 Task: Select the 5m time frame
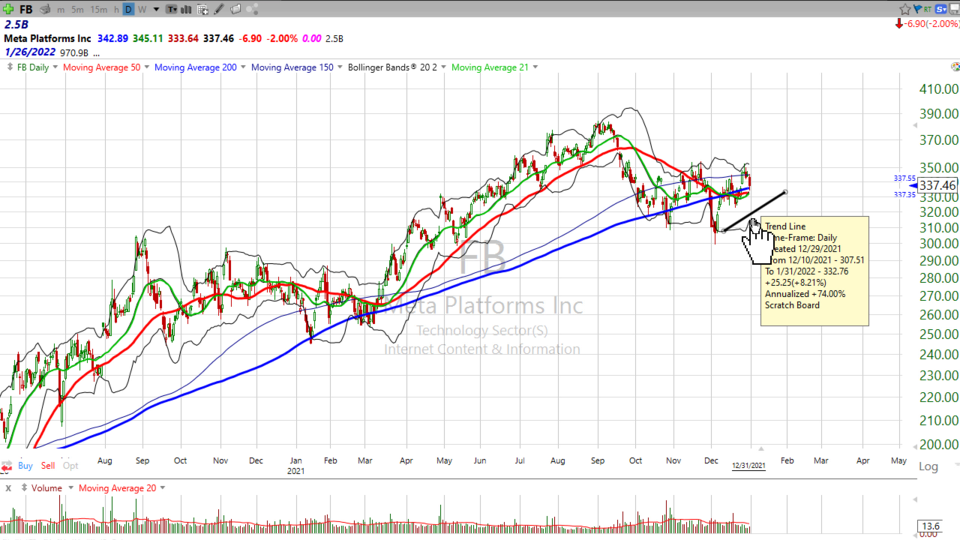(77, 10)
